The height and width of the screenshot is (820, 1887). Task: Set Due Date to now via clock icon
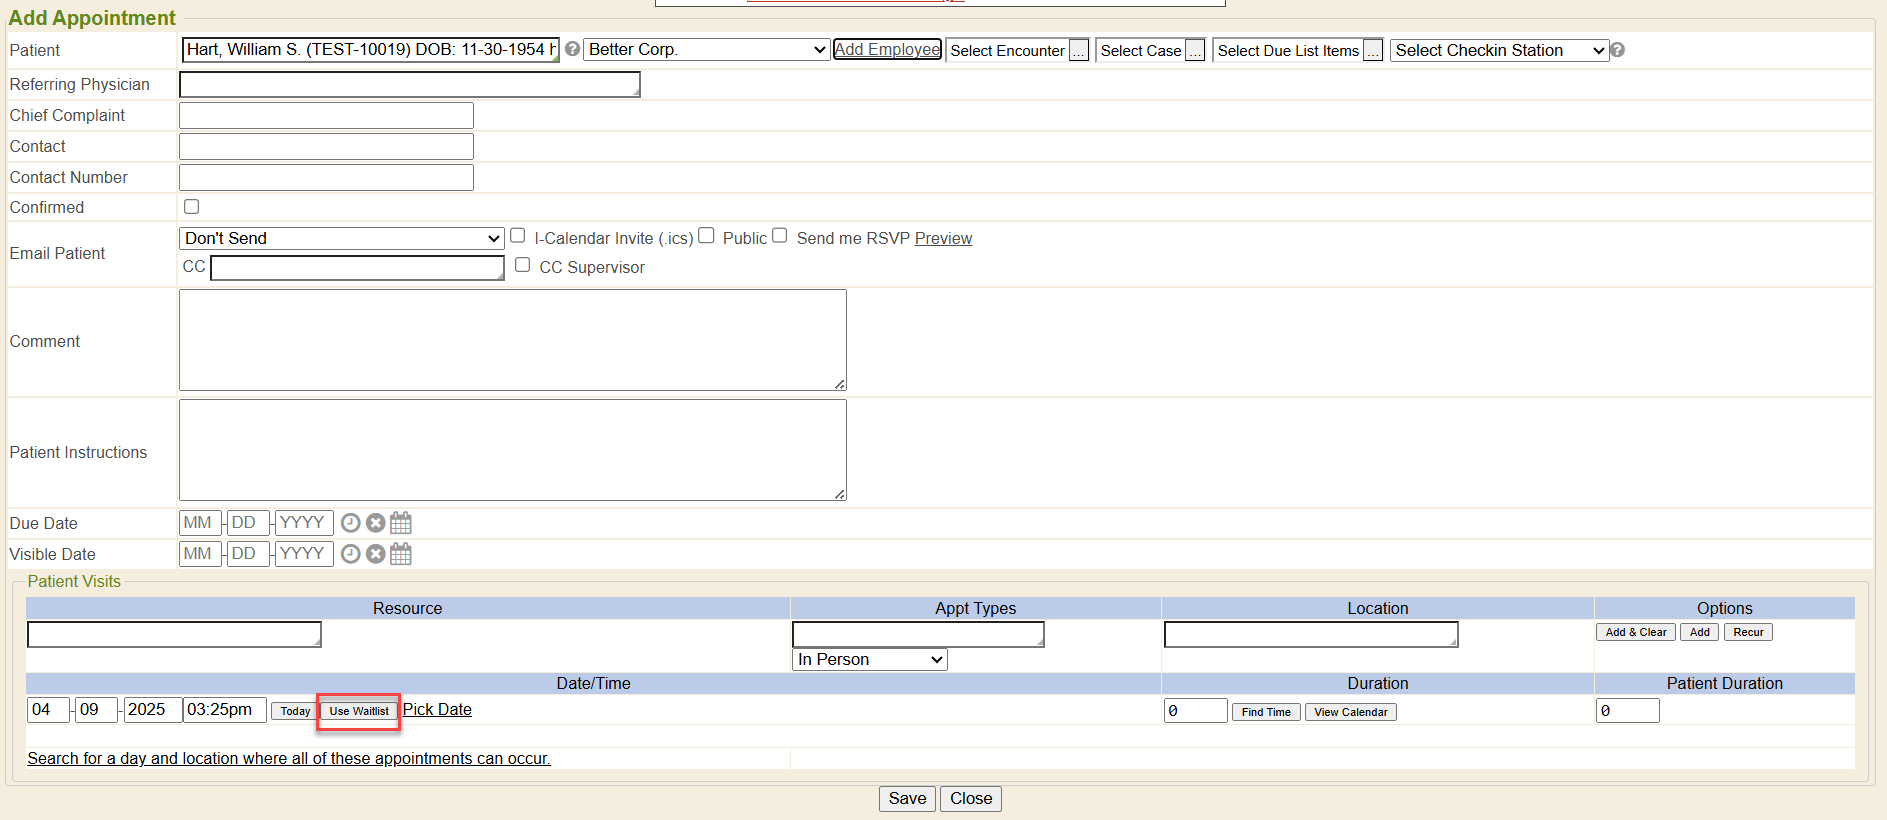pyautogui.click(x=350, y=523)
